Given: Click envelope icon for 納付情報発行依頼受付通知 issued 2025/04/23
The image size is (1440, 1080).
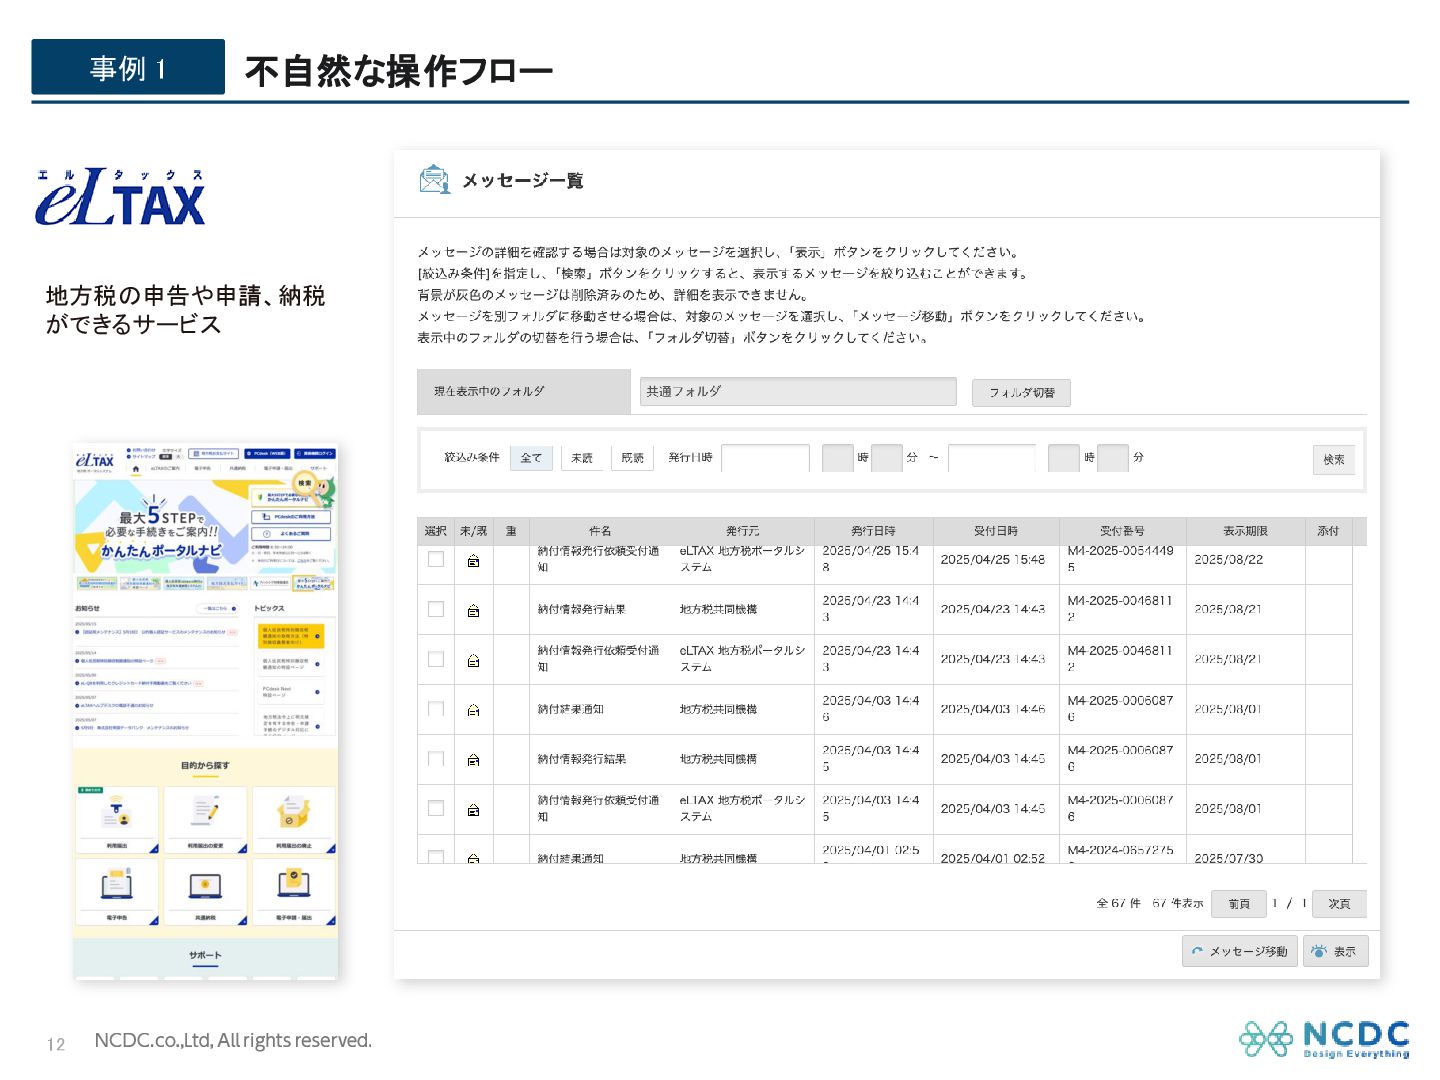Looking at the screenshot, I should point(474,660).
